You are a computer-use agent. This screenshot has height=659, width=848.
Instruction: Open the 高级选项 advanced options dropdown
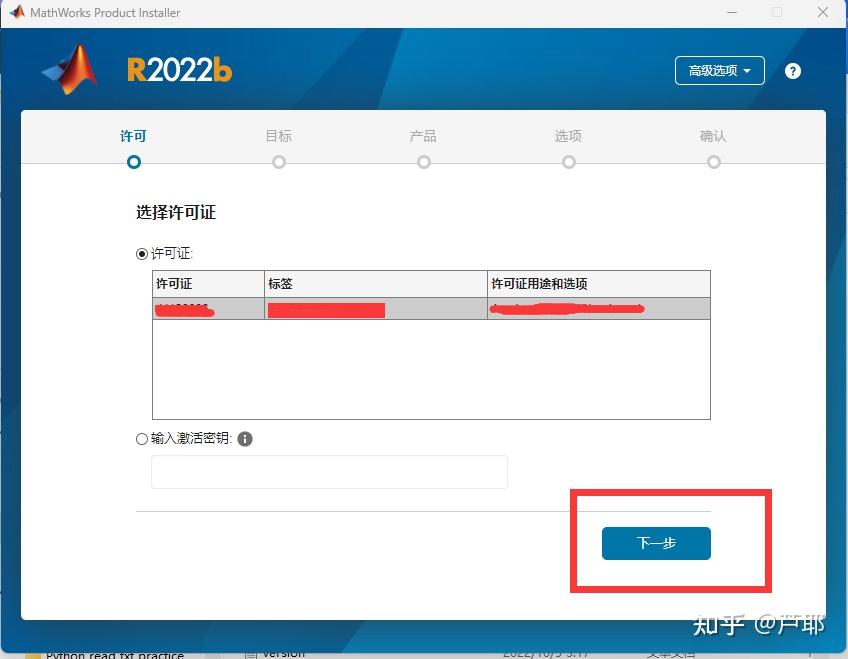tap(719, 70)
